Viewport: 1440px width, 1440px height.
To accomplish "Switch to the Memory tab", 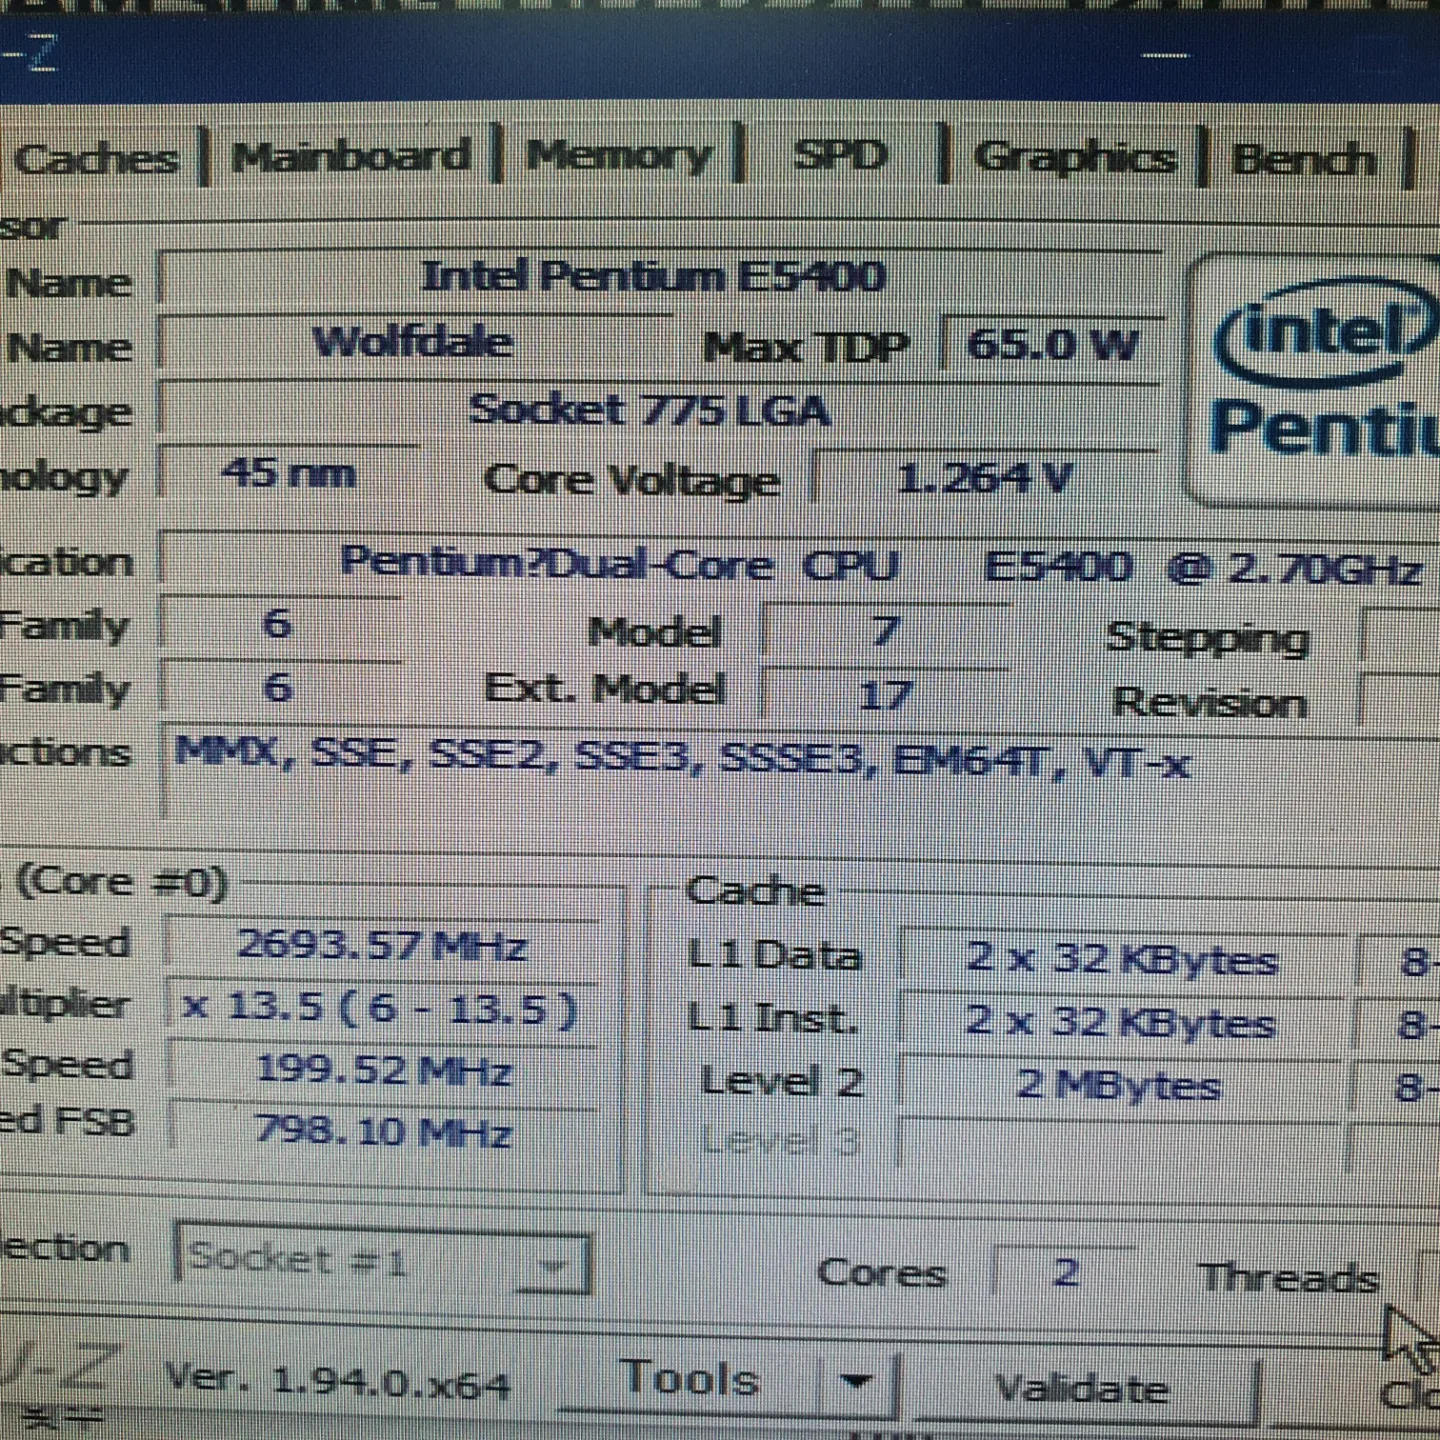I will (619, 155).
